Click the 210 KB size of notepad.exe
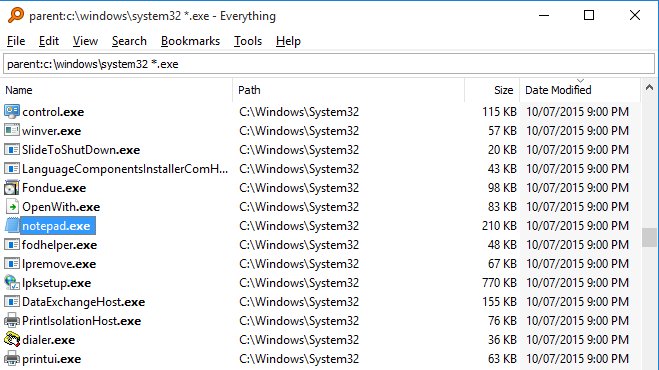 (499, 226)
